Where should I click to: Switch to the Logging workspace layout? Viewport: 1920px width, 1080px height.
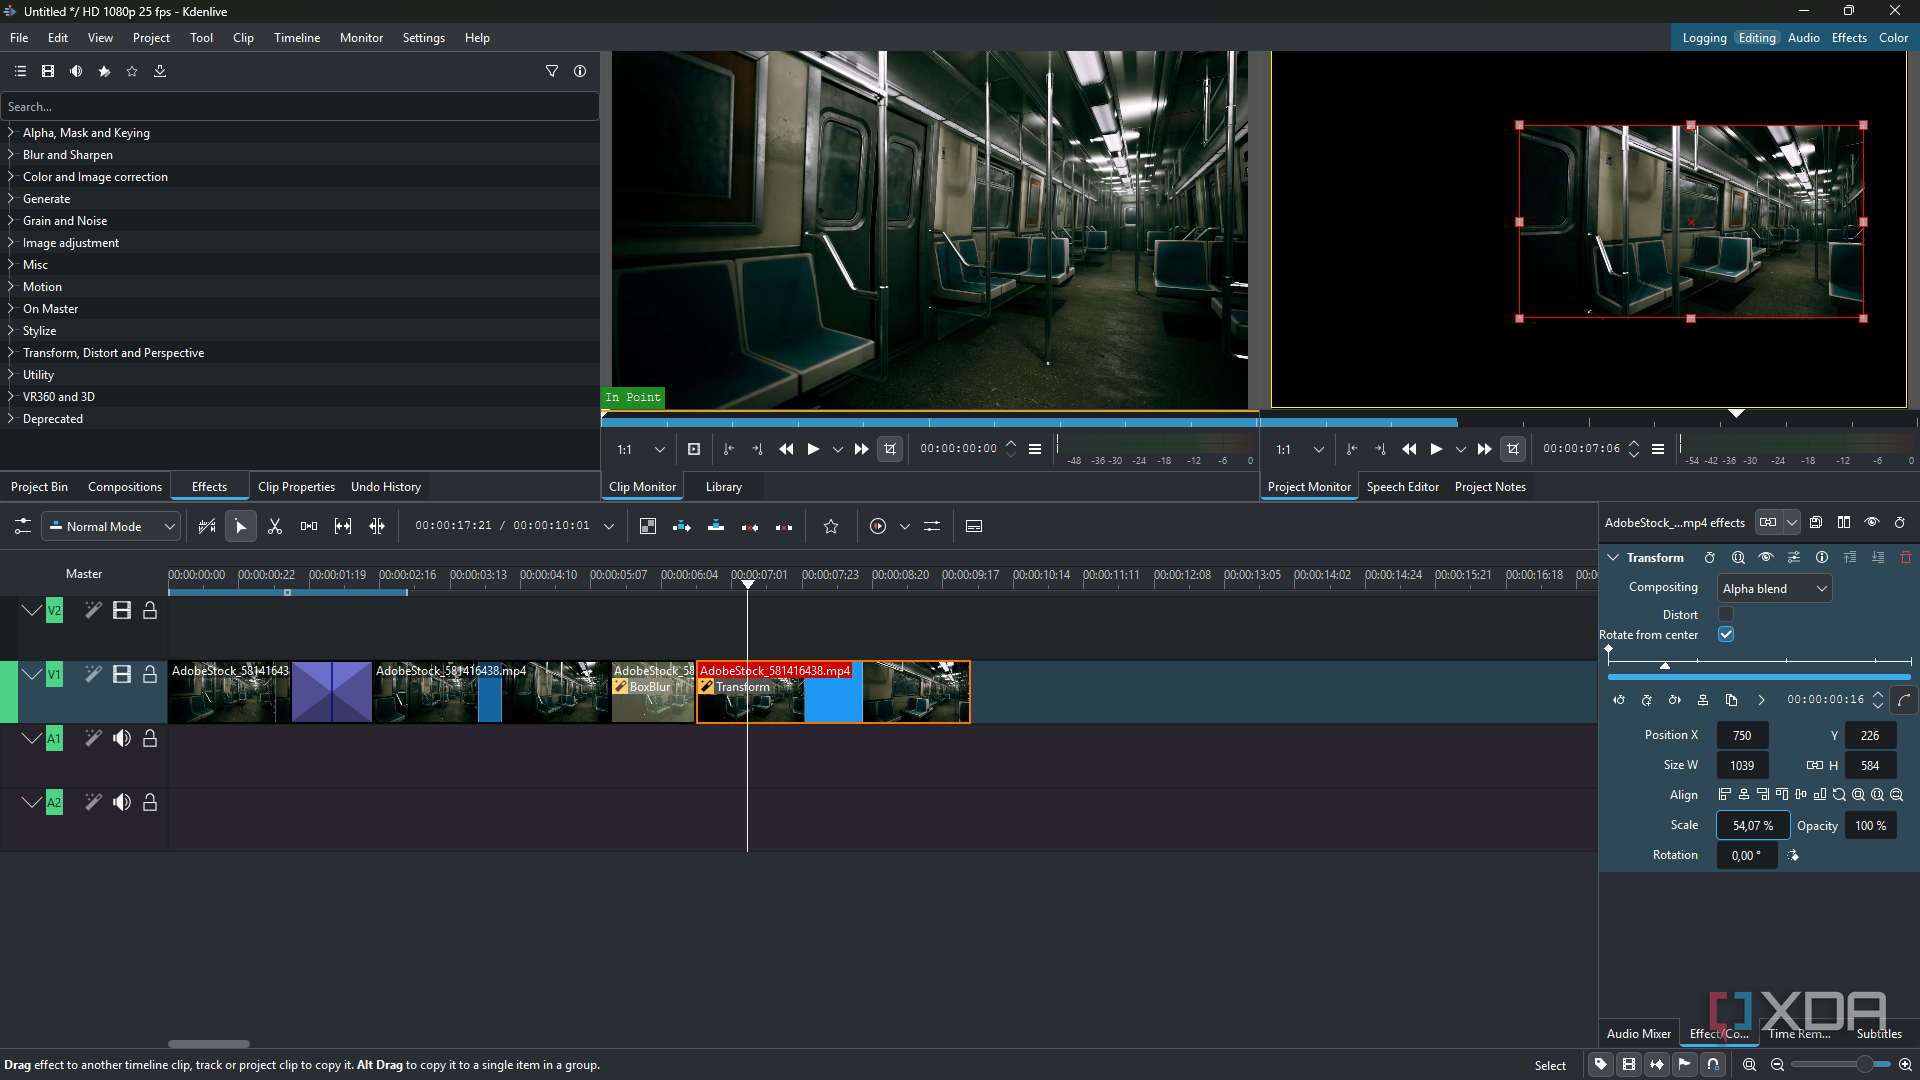1704,38
